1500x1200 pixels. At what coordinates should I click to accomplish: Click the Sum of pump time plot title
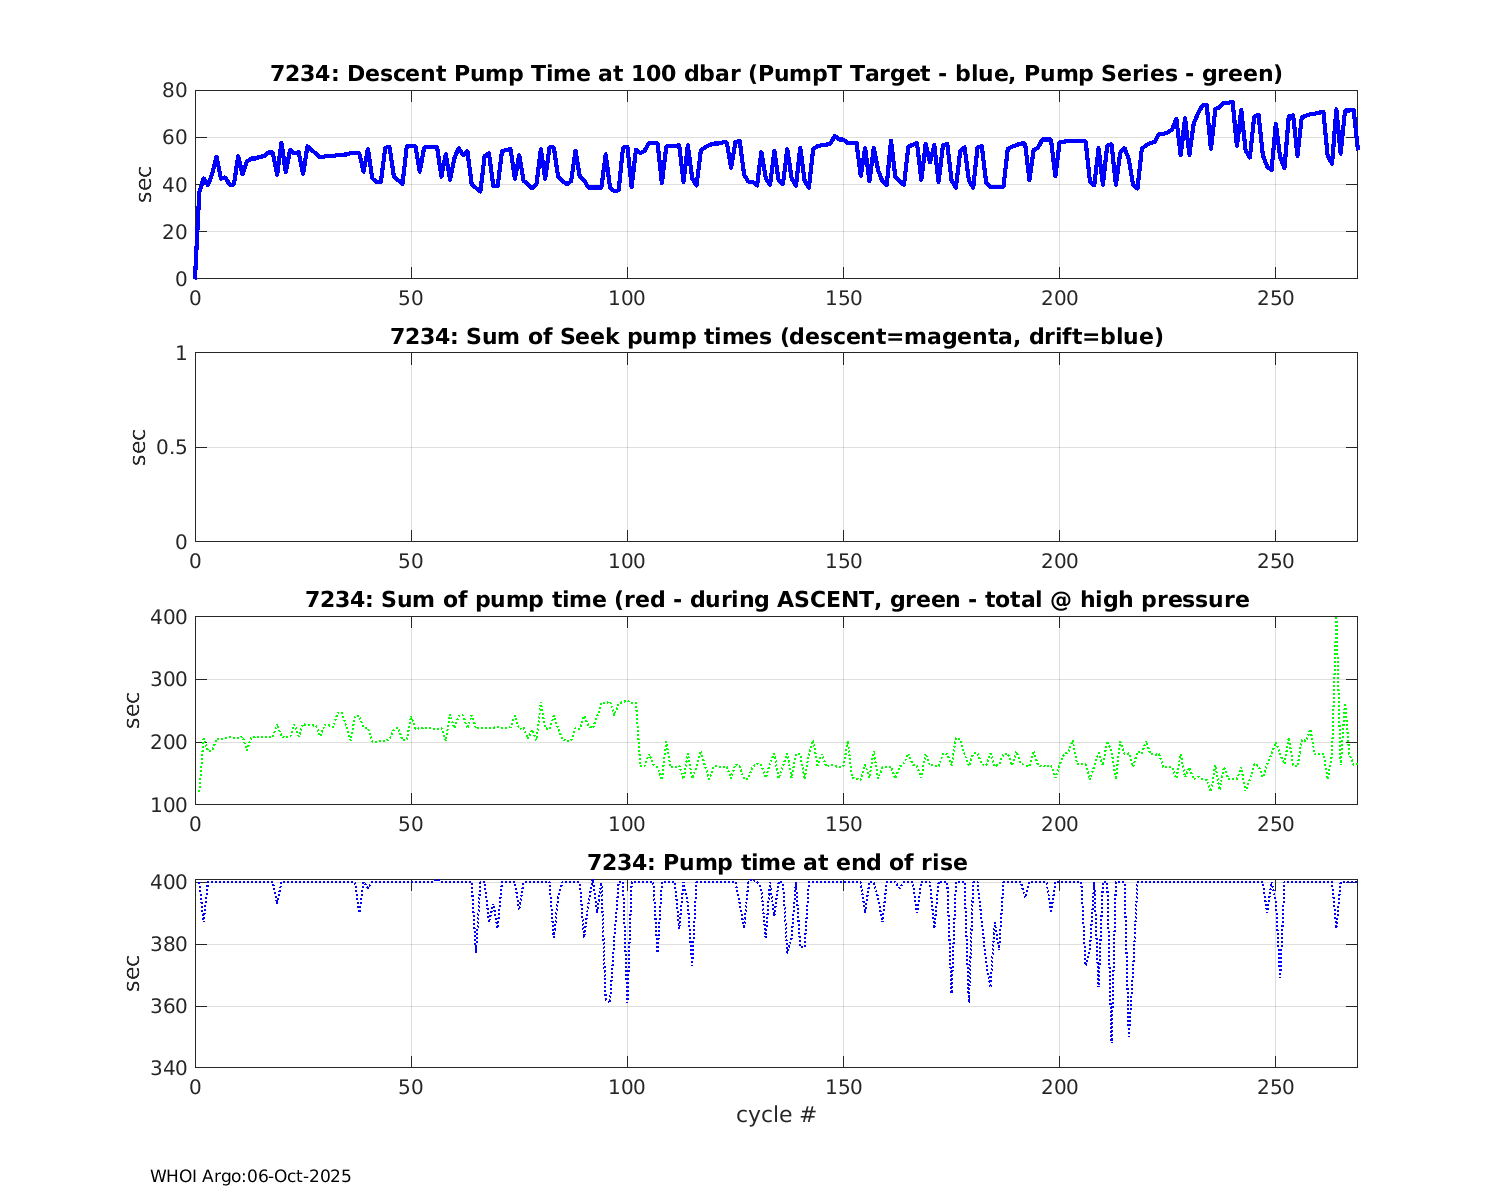coord(776,600)
